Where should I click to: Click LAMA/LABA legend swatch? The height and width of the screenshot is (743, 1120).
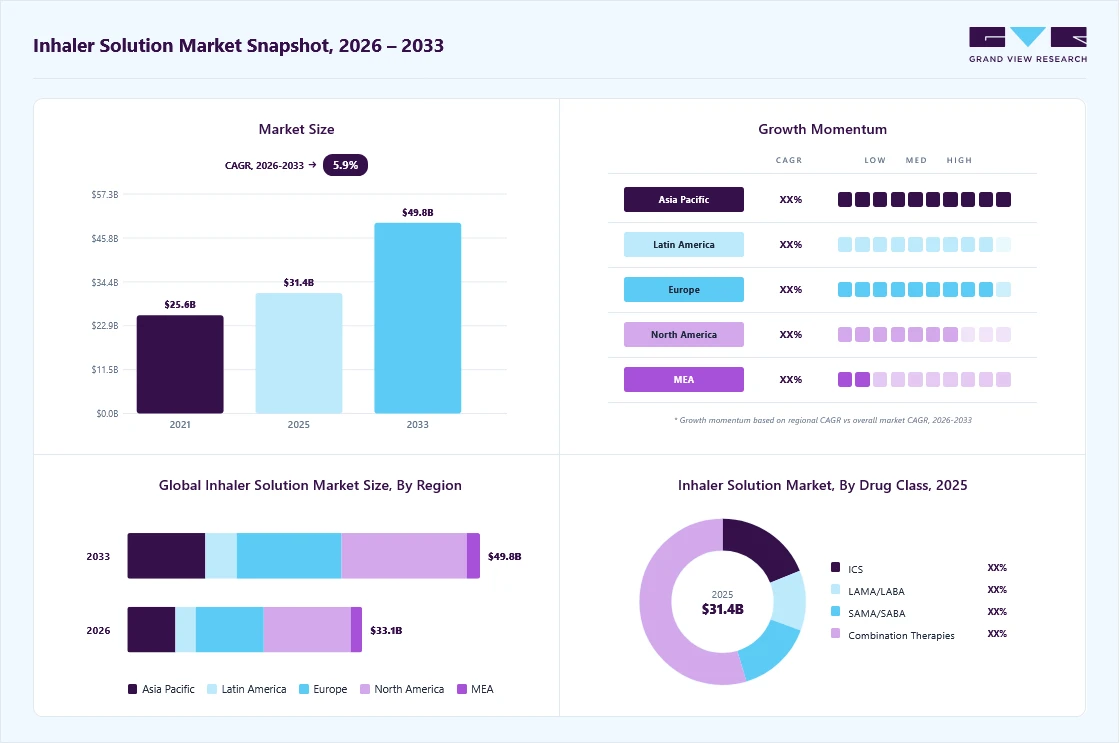836,589
